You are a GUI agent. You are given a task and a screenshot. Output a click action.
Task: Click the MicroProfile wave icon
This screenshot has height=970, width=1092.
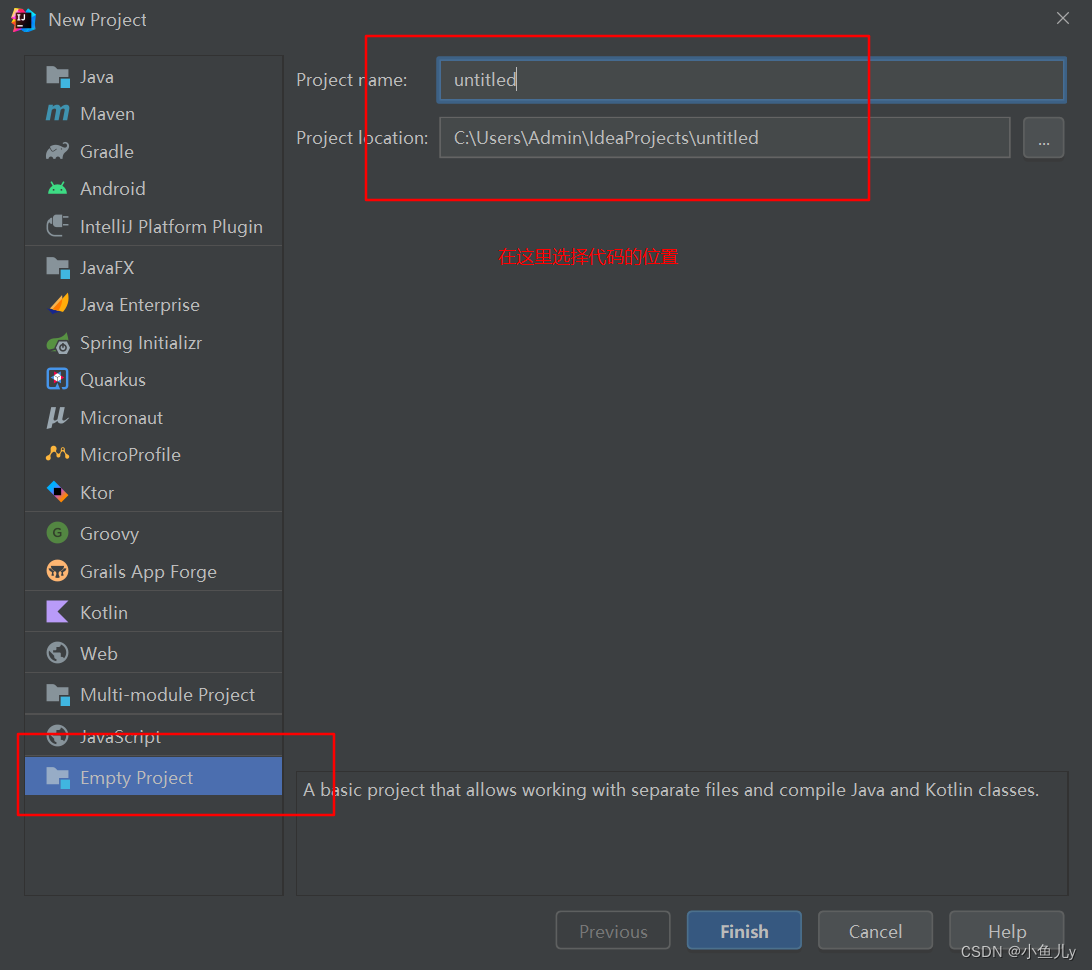[58, 454]
